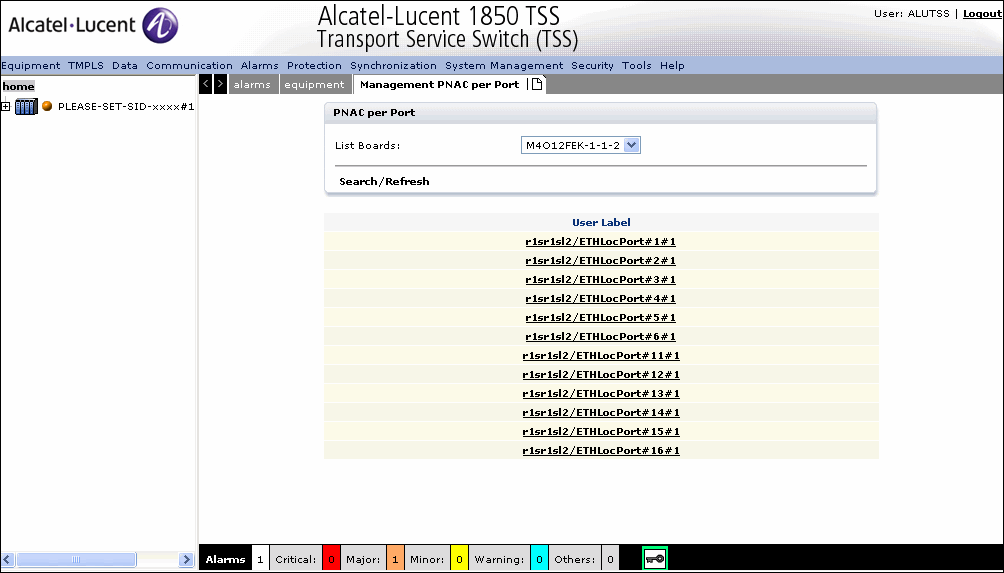This screenshot has height=573, width=1004.
Task: Click the PNAC per Port panel title
Action: tap(374, 113)
